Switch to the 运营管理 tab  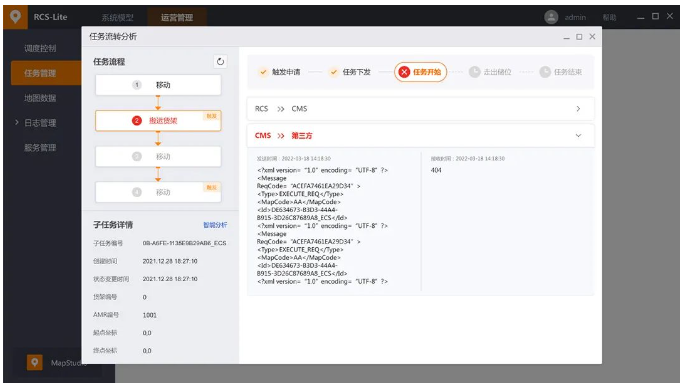click(x=177, y=18)
